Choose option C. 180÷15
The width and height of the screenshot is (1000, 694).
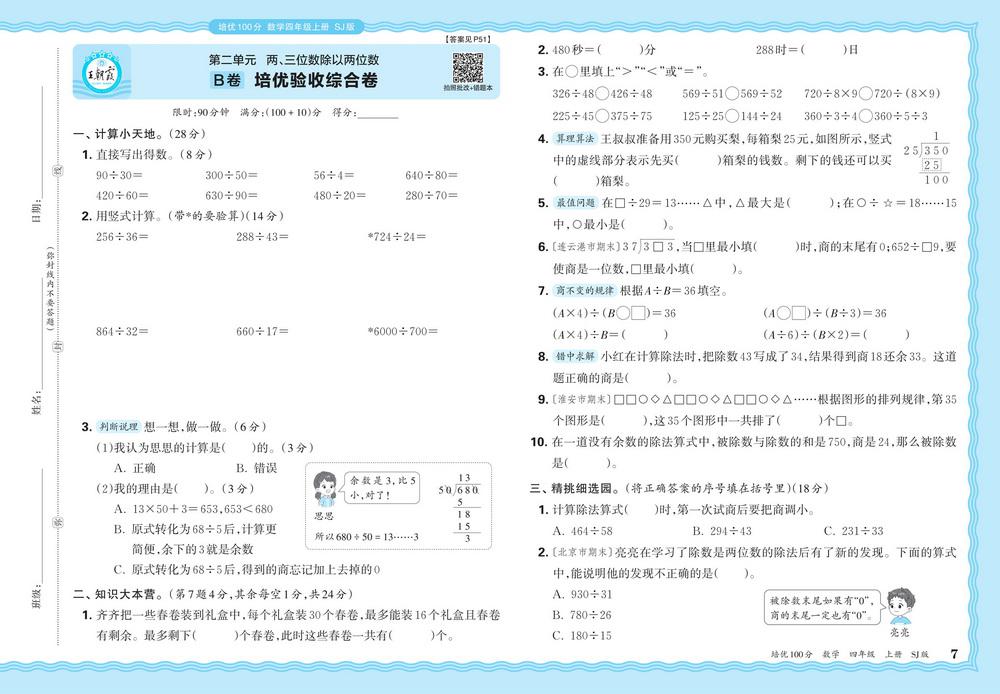click(582, 635)
